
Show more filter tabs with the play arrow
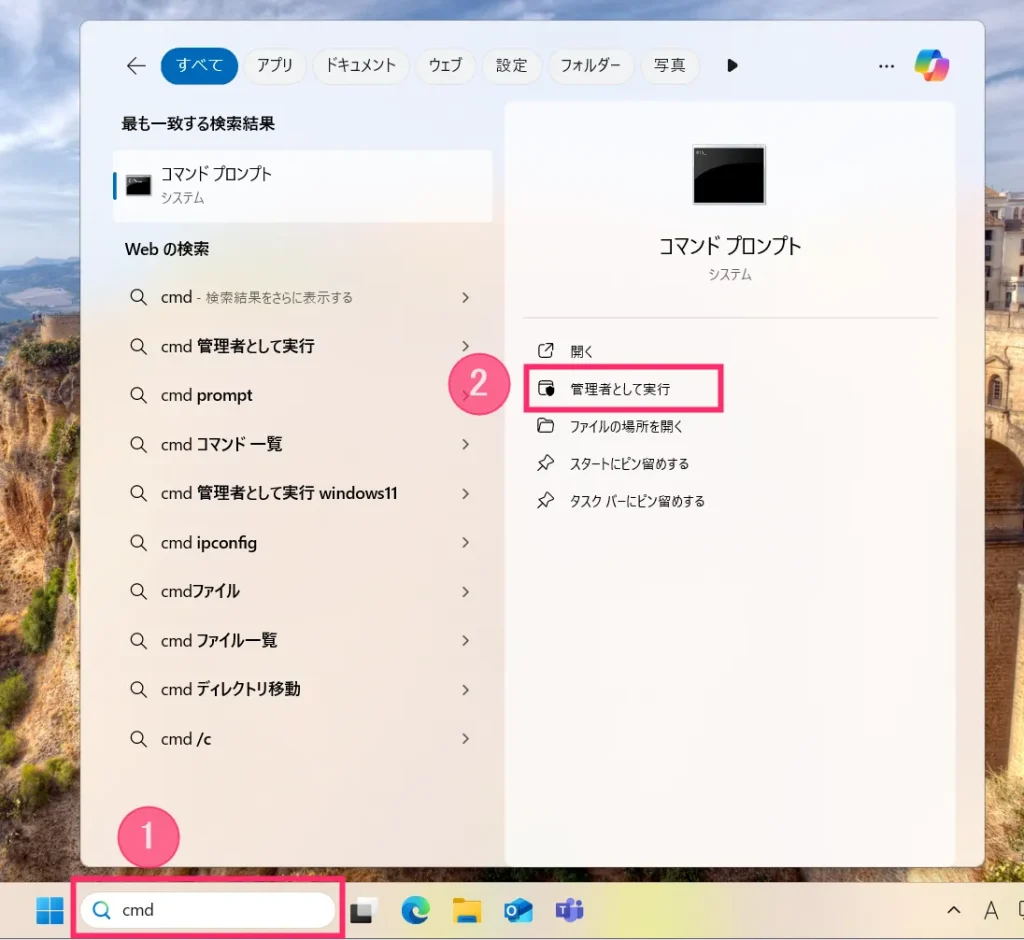[x=732, y=65]
